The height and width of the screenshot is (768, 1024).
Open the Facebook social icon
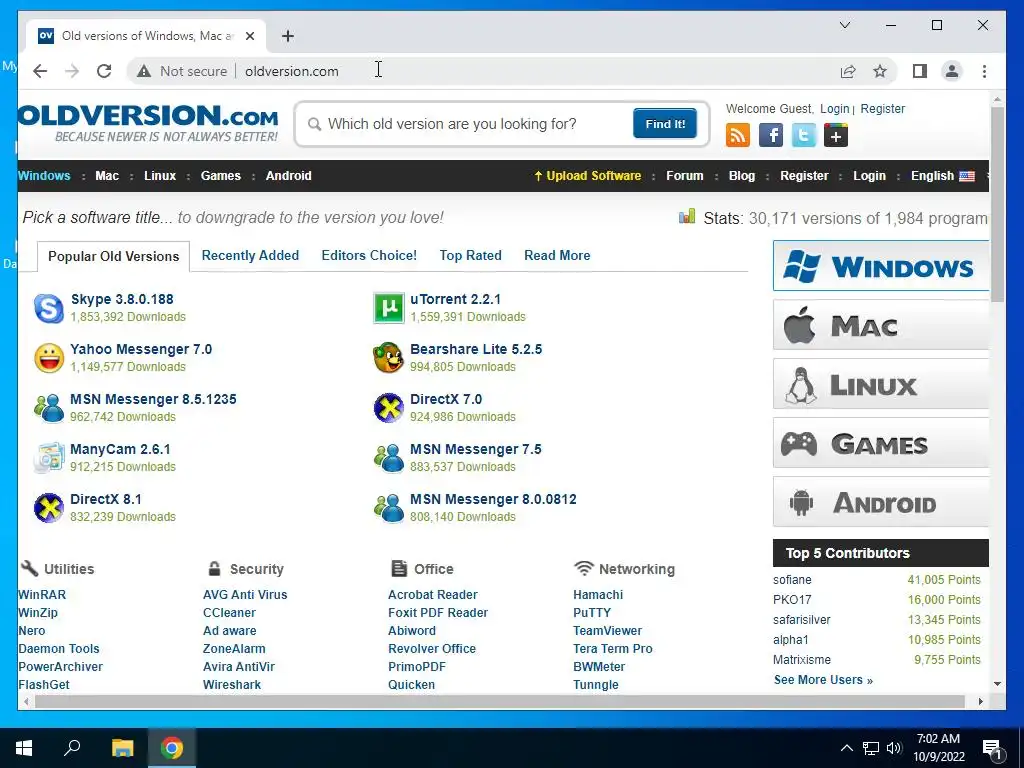pos(771,136)
